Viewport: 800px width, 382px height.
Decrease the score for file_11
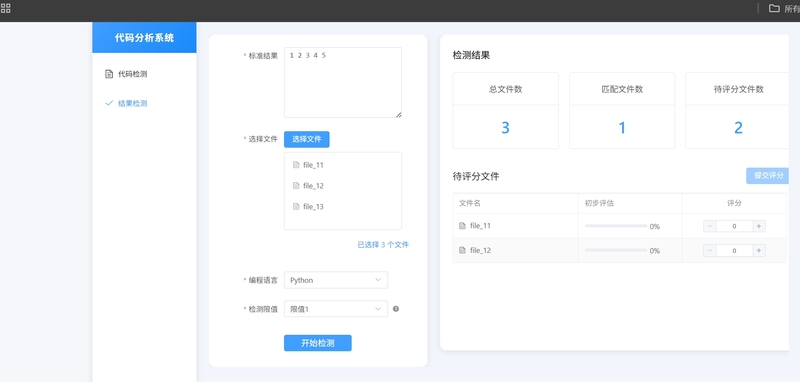coord(710,226)
